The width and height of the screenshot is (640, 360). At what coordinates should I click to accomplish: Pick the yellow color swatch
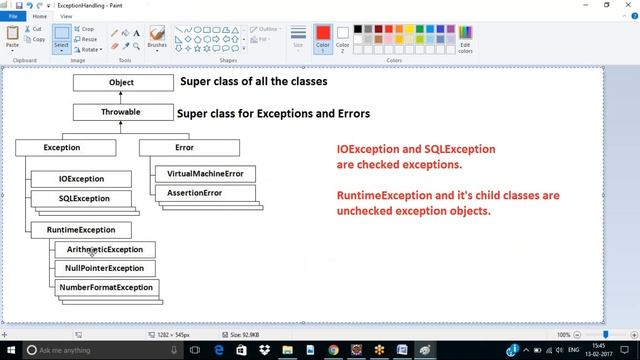(x=409, y=29)
